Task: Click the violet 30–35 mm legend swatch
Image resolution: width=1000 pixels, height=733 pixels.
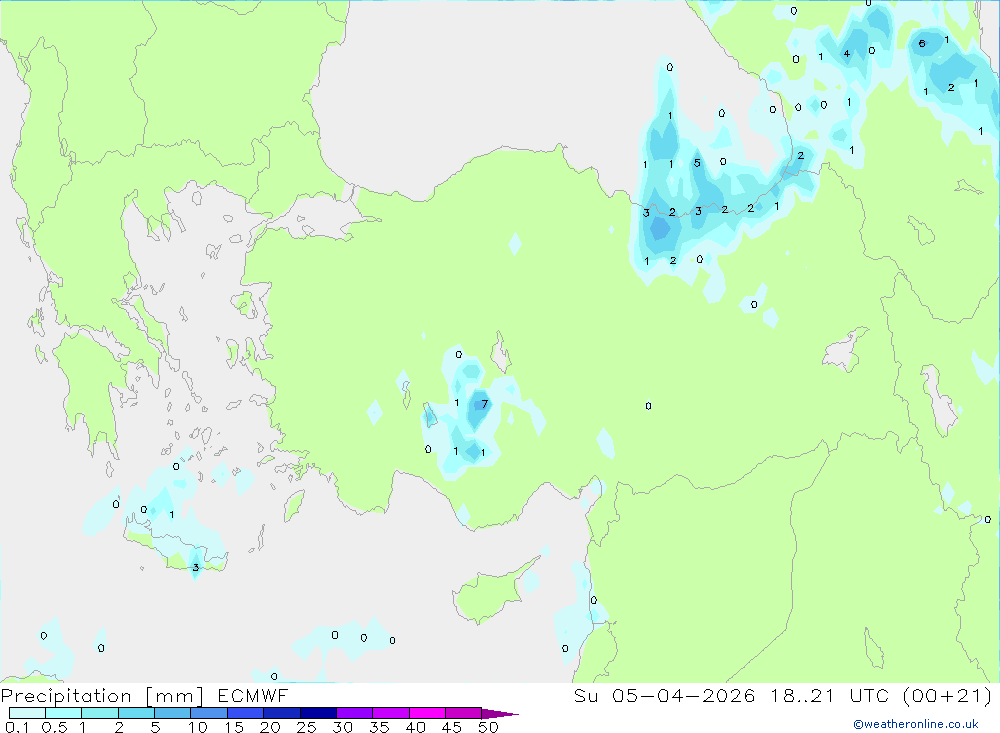Action: [x=355, y=713]
